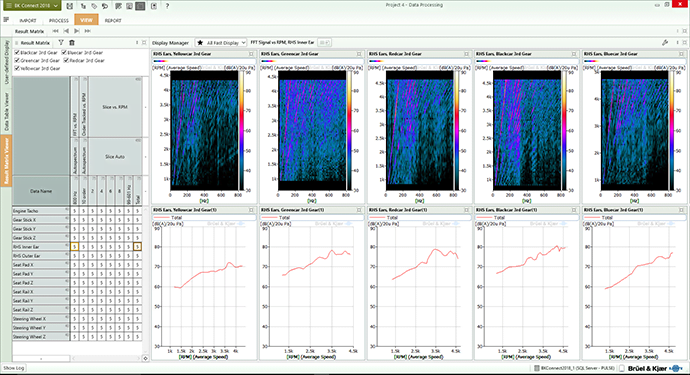Select the Seat Pad Z row
Image resolution: width=690 pixels, height=375 pixels.
pyautogui.click(x=40, y=283)
